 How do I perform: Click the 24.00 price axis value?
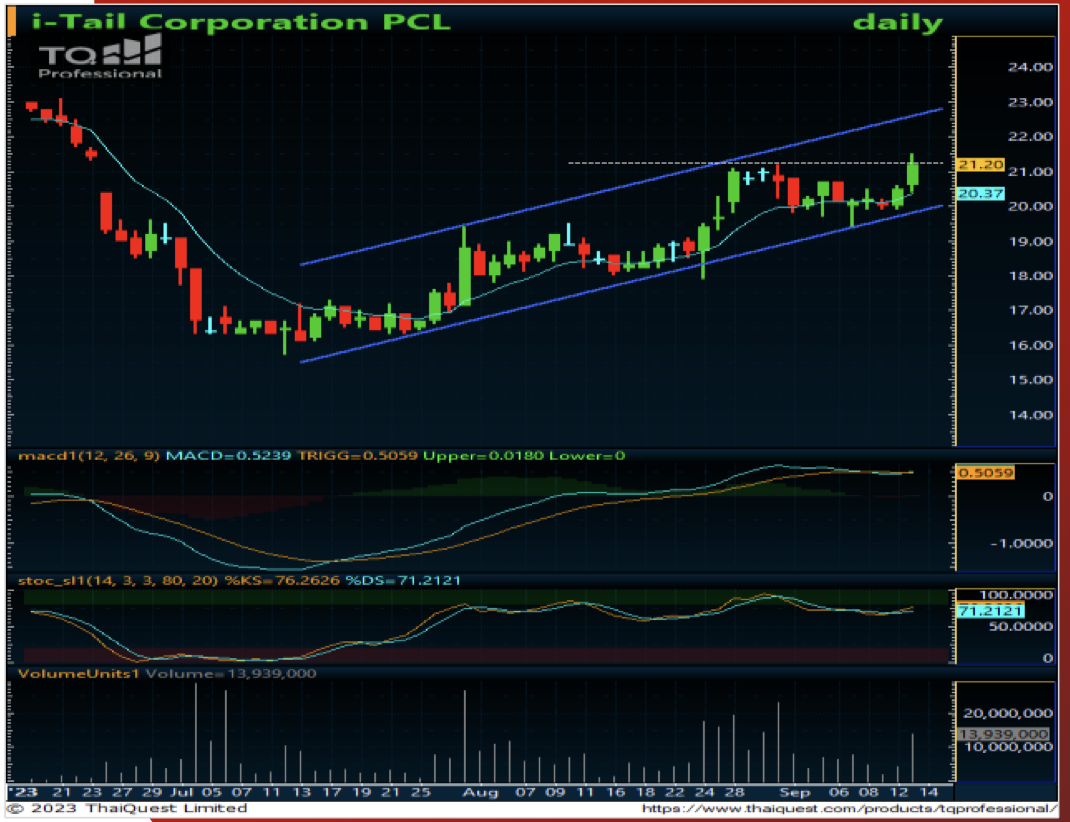(1030, 67)
